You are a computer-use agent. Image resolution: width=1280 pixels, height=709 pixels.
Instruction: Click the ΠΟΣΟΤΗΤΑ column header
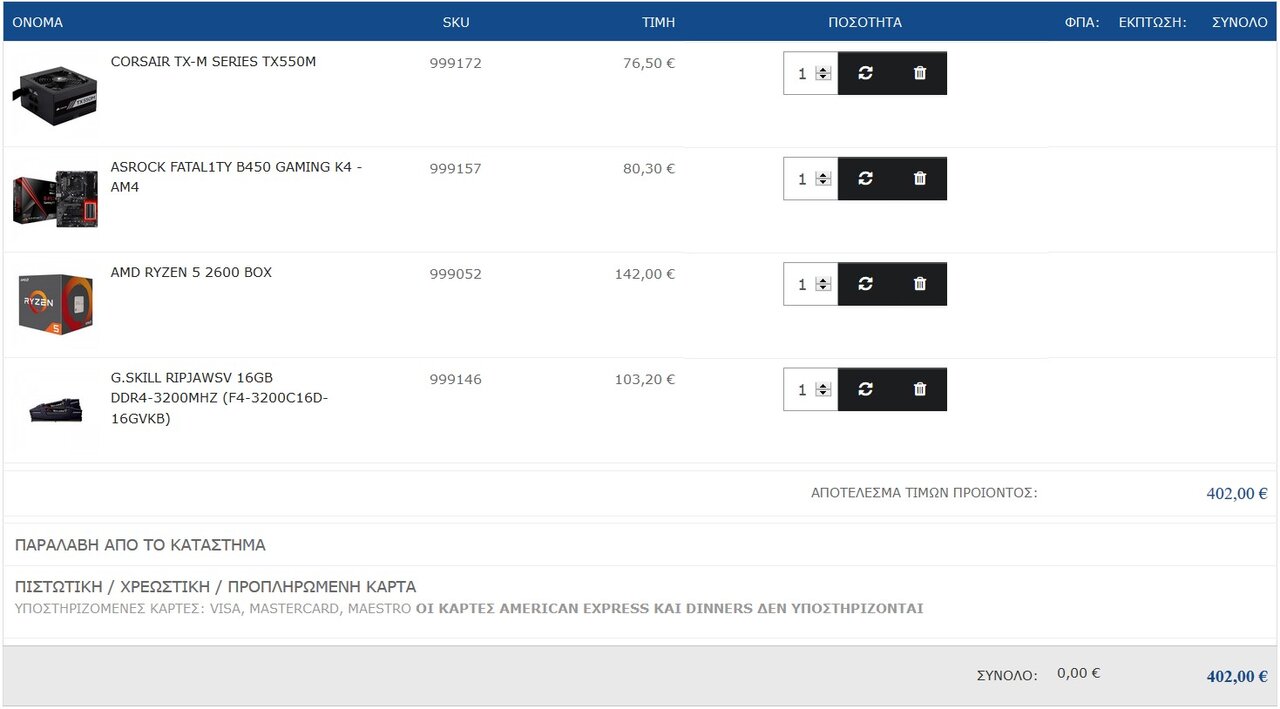[865, 22]
